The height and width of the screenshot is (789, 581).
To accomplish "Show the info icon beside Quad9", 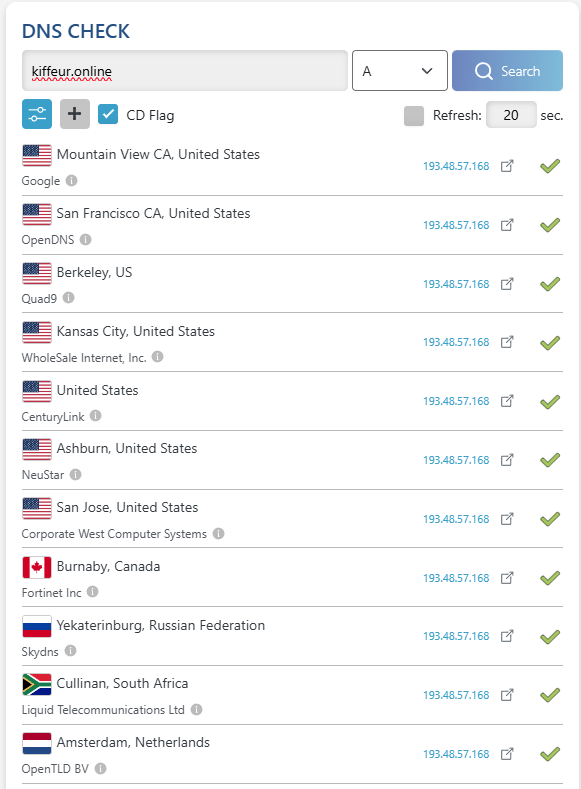I will point(69,298).
